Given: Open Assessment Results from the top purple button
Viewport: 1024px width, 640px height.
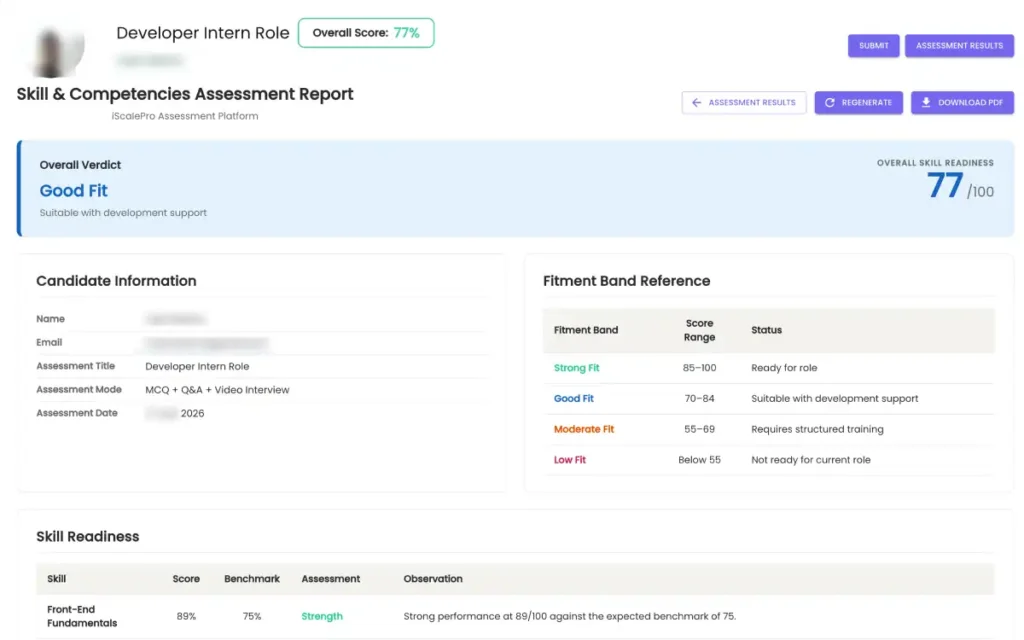Looking at the screenshot, I should pyautogui.click(x=959, y=46).
